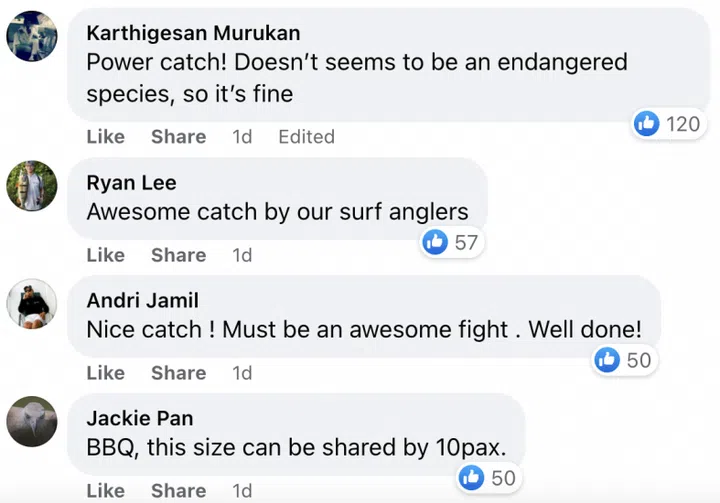
Task: Open Karthigesan Murukan's profile picture
Action: 31,36
